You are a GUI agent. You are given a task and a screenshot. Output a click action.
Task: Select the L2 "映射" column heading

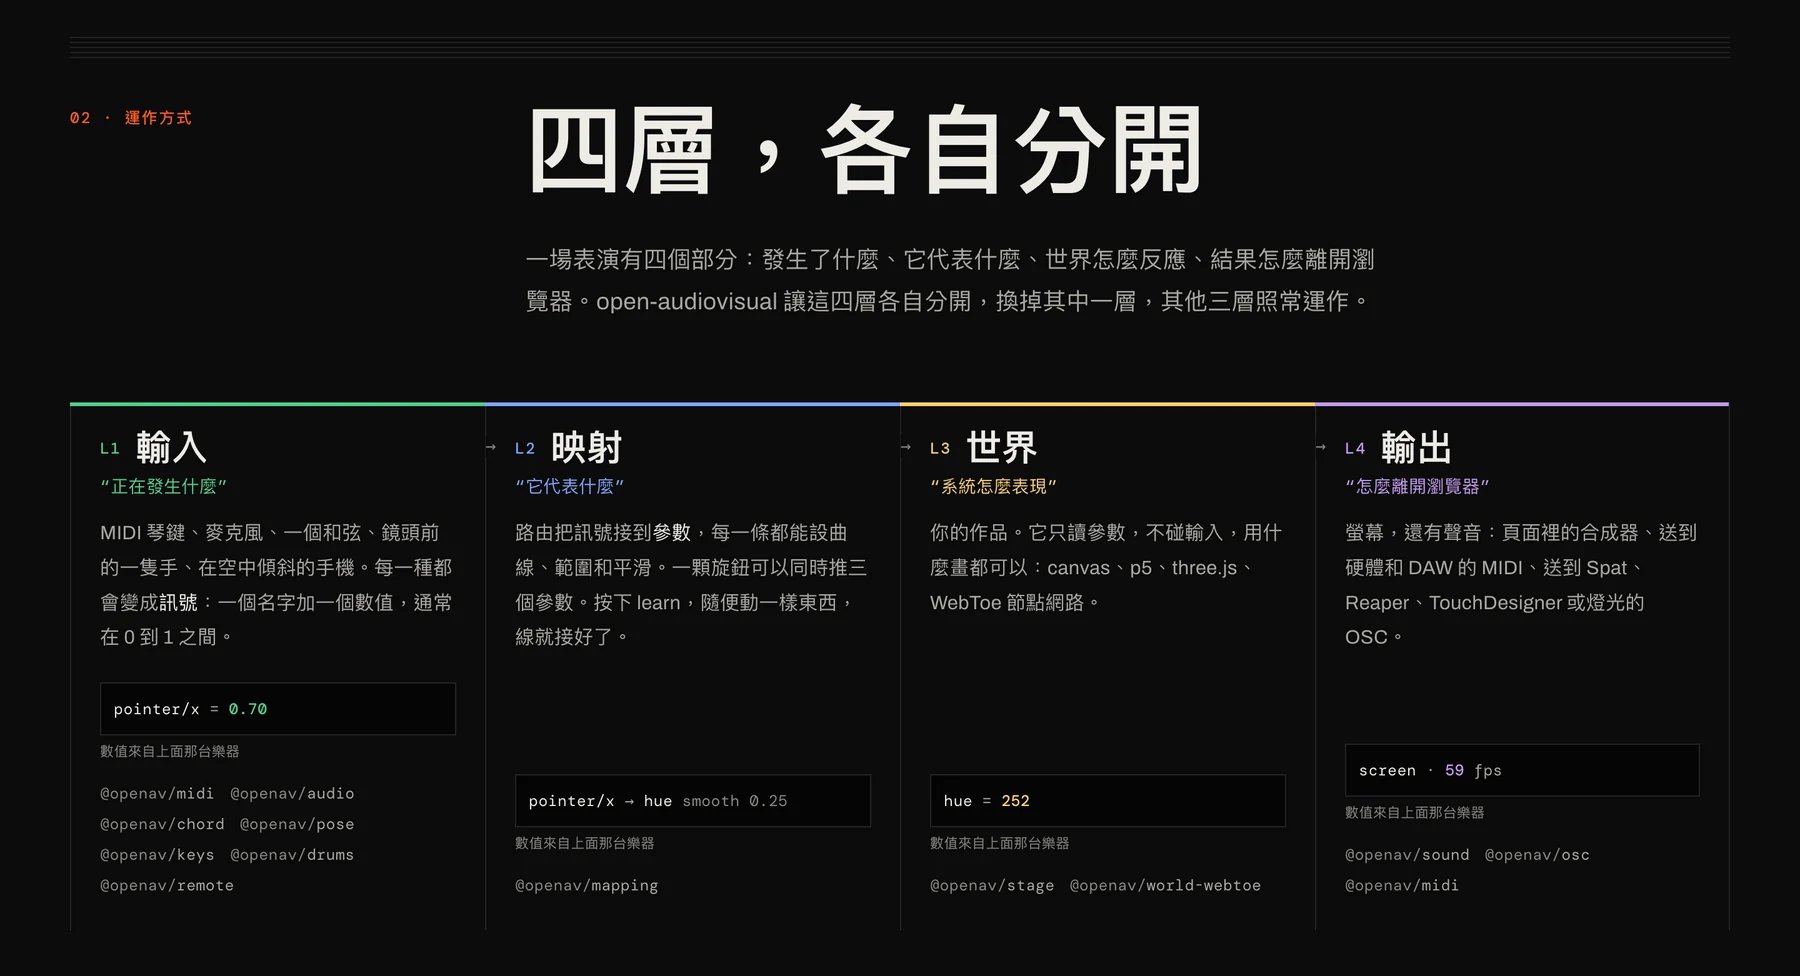(x=586, y=447)
